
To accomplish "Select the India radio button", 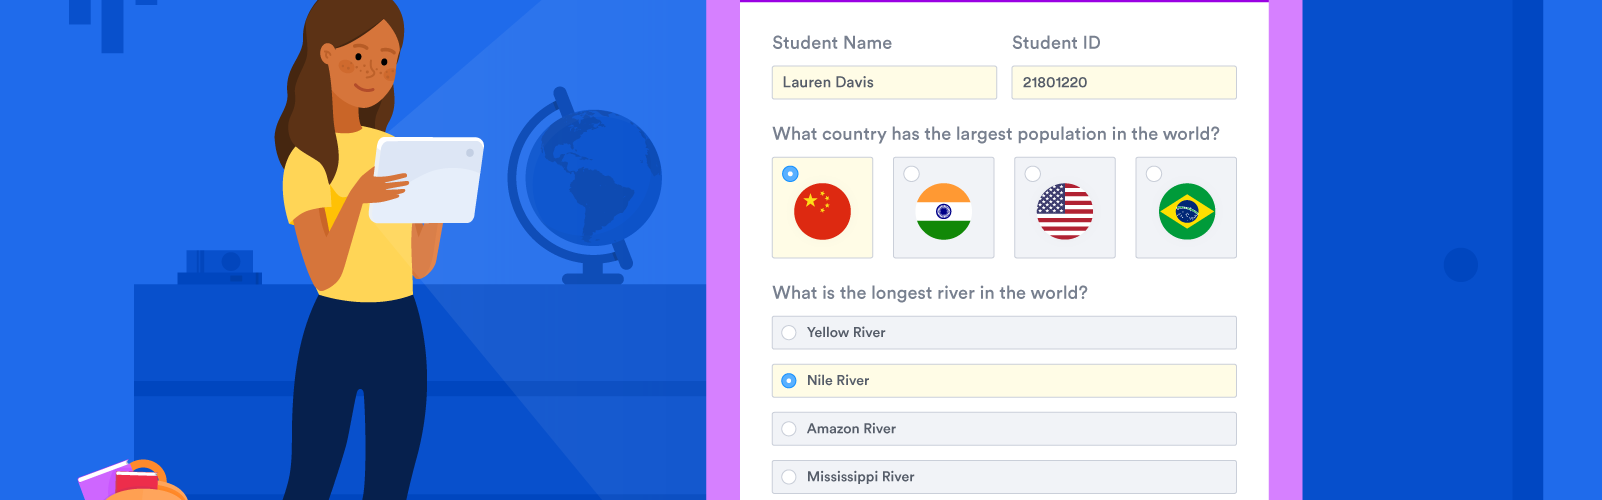I will click(x=911, y=174).
